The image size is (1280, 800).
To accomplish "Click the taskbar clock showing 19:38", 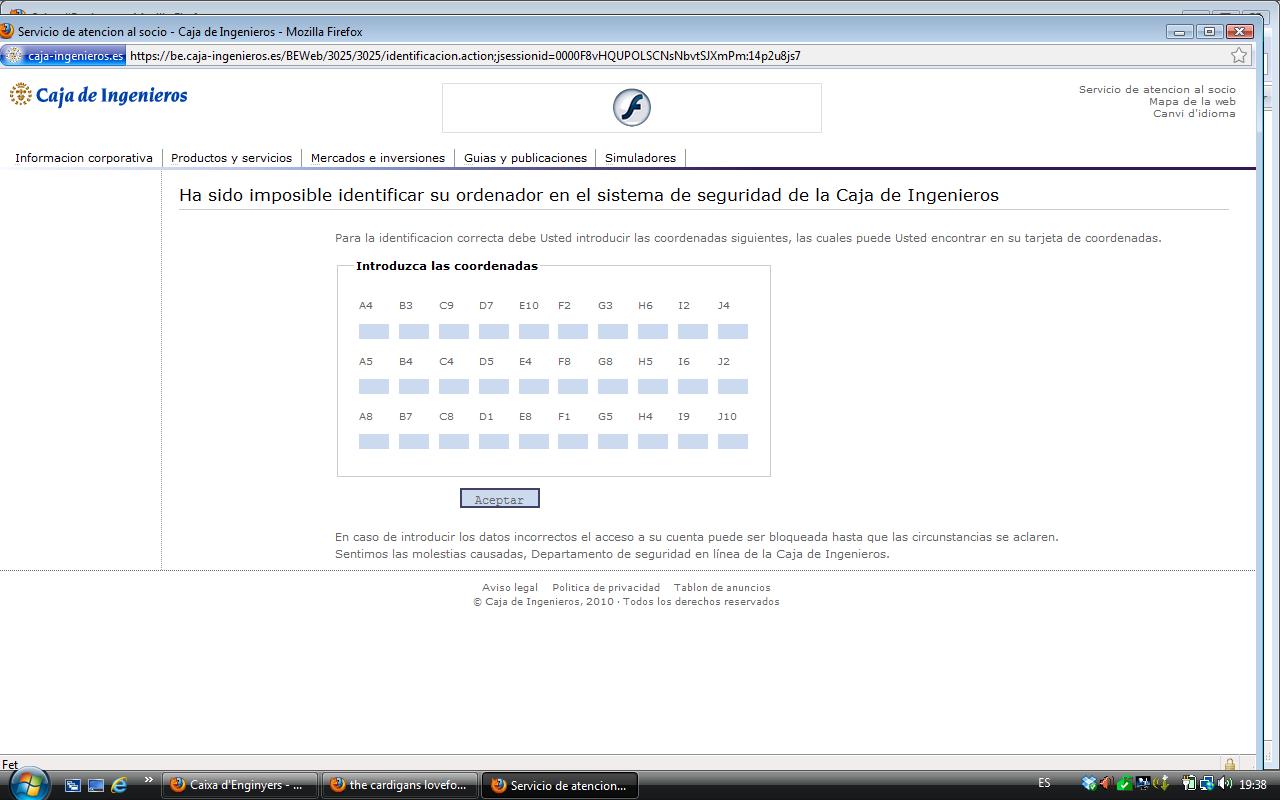I will 1252,785.
